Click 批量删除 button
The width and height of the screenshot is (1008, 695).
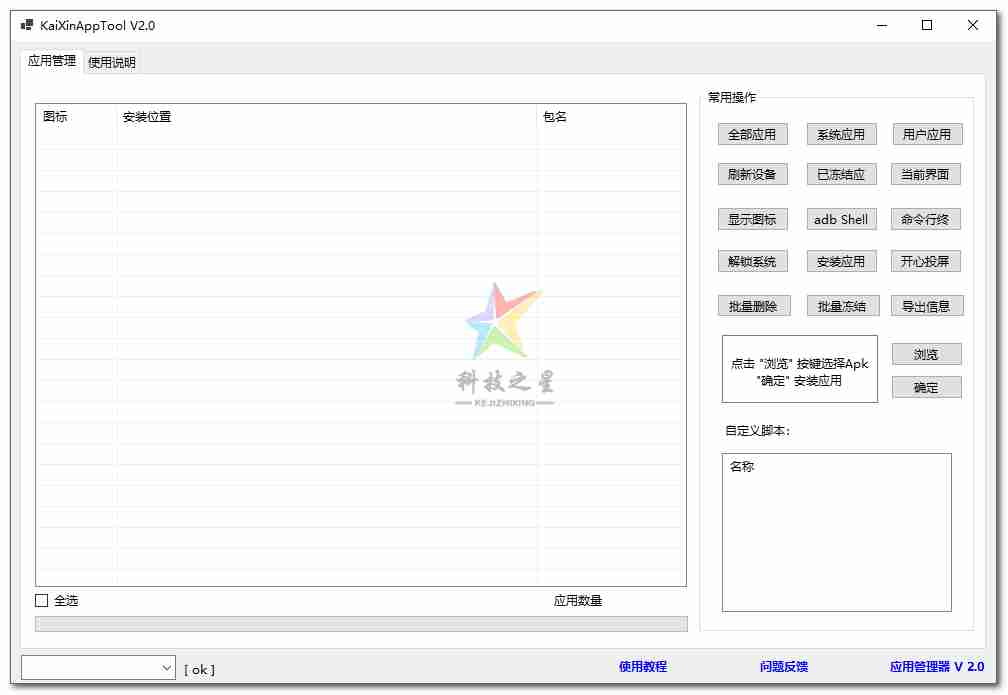click(752, 306)
